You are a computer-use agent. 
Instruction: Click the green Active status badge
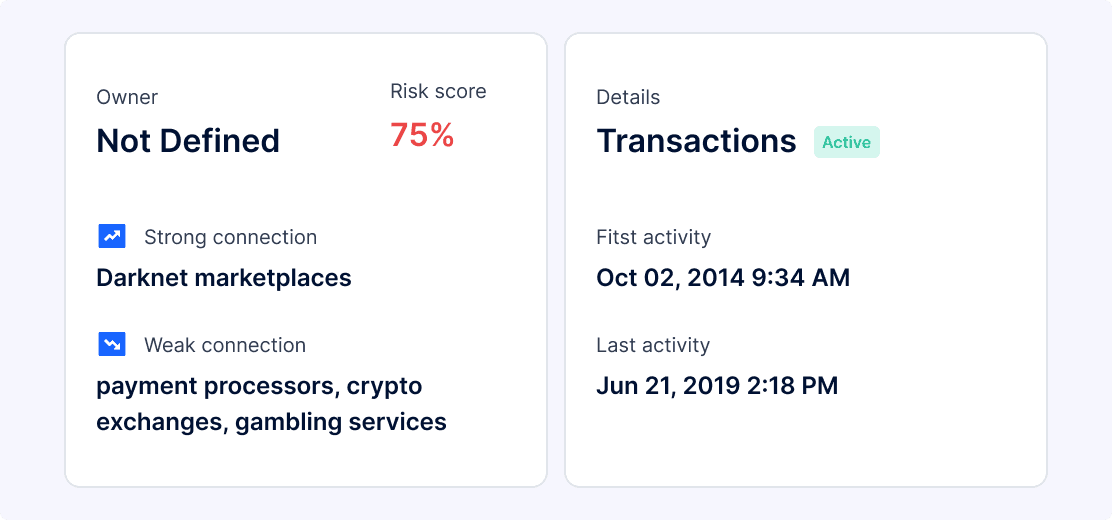tap(846, 142)
